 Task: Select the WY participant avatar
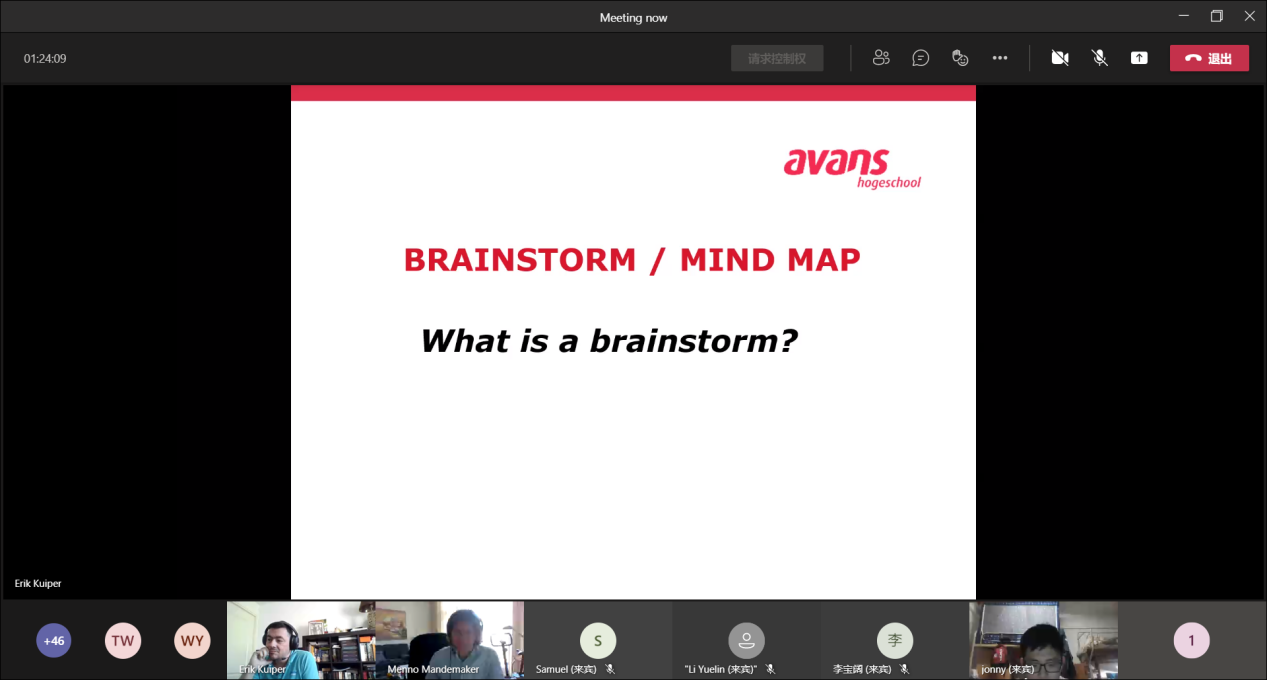click(192, 641)
